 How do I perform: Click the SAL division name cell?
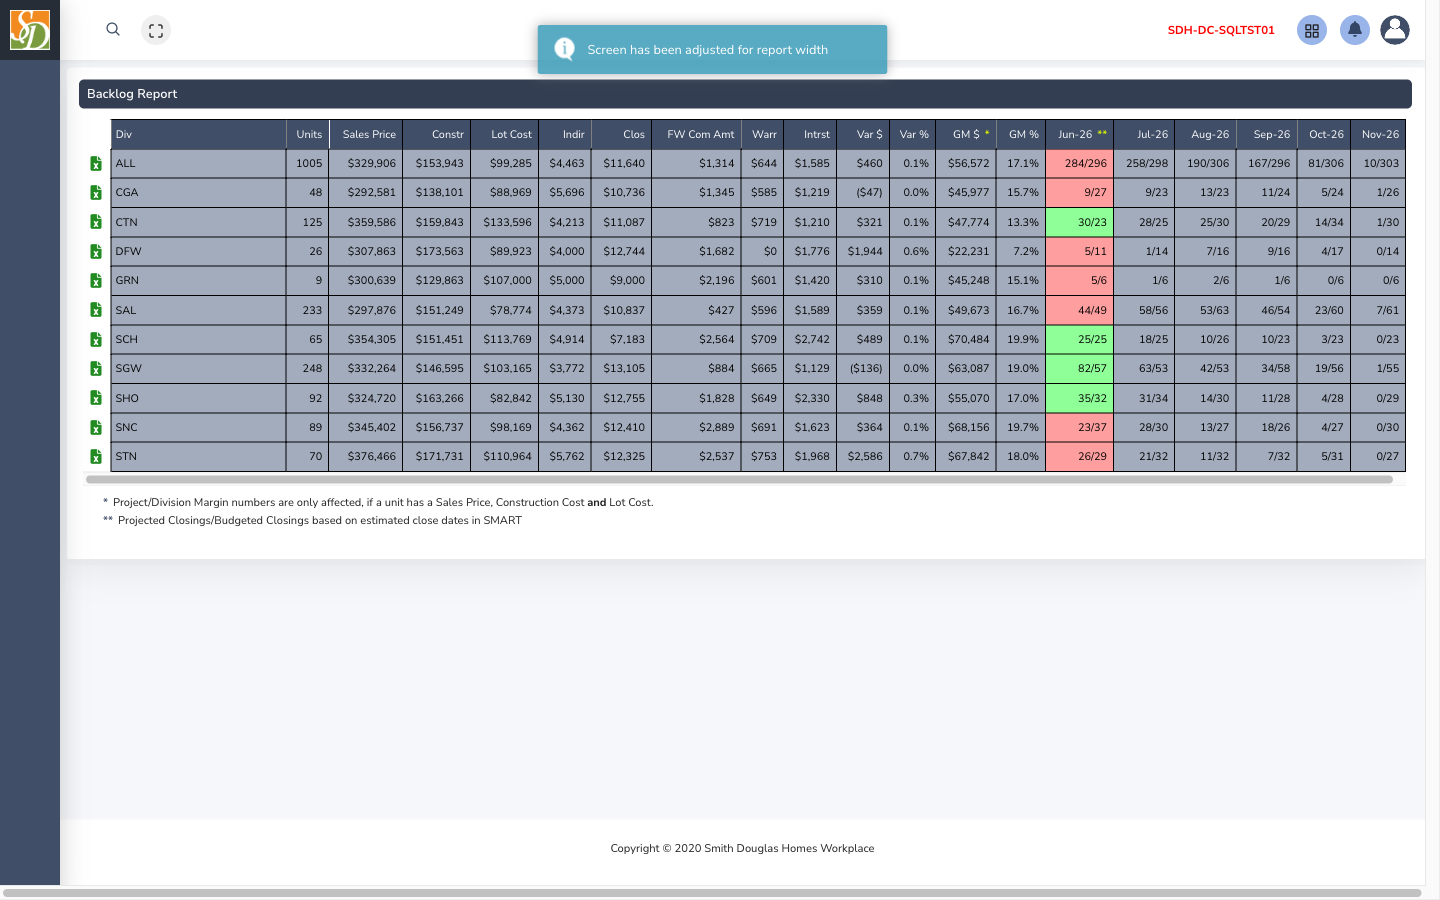pyautogui.click(x=198, y=310)
